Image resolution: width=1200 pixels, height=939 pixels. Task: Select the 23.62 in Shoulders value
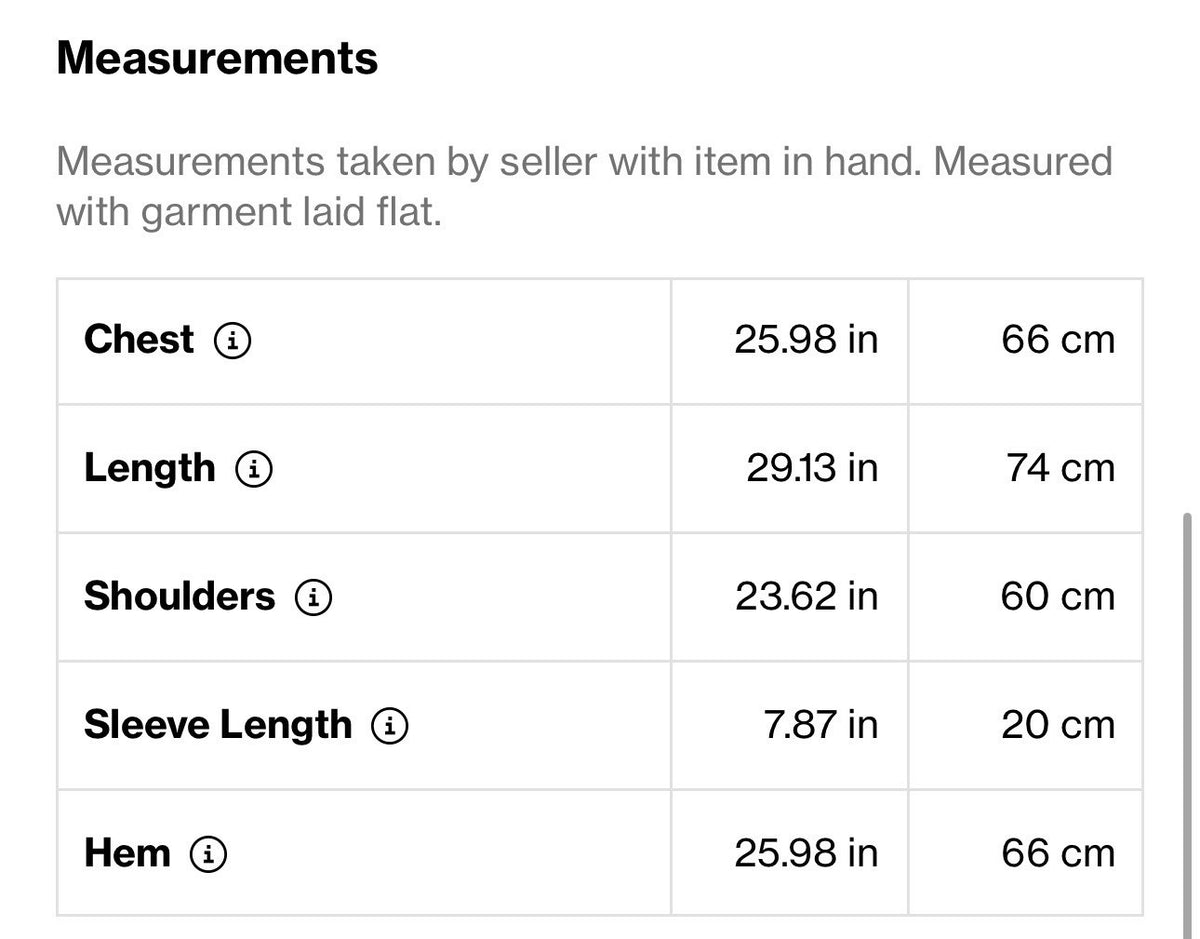point(806,597)
